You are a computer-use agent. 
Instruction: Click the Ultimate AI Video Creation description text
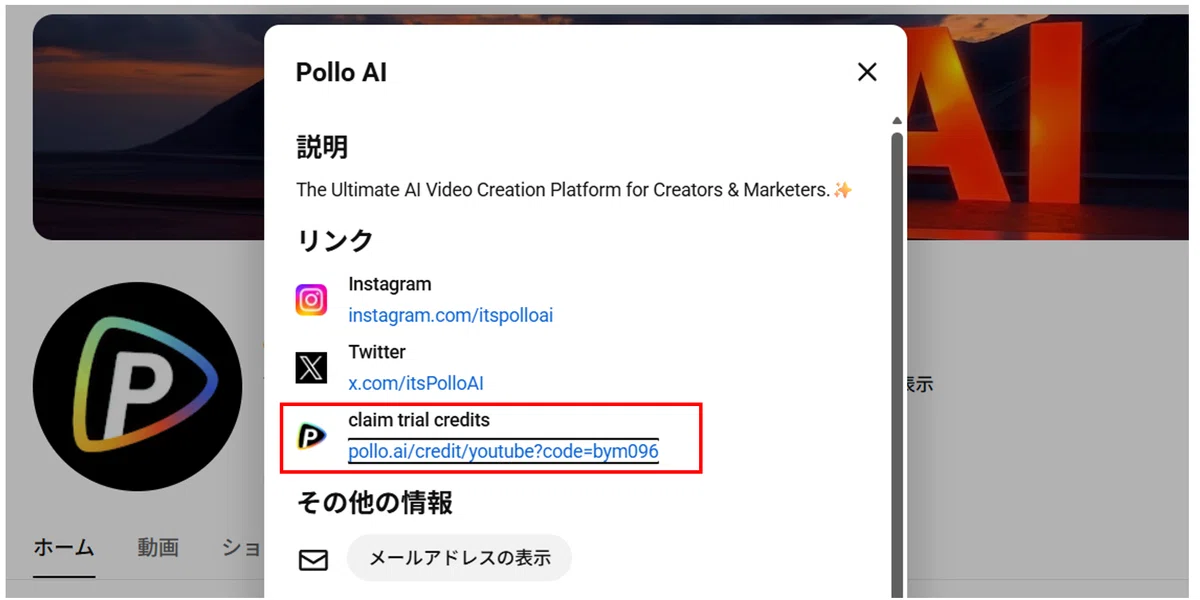click(574, 190)
